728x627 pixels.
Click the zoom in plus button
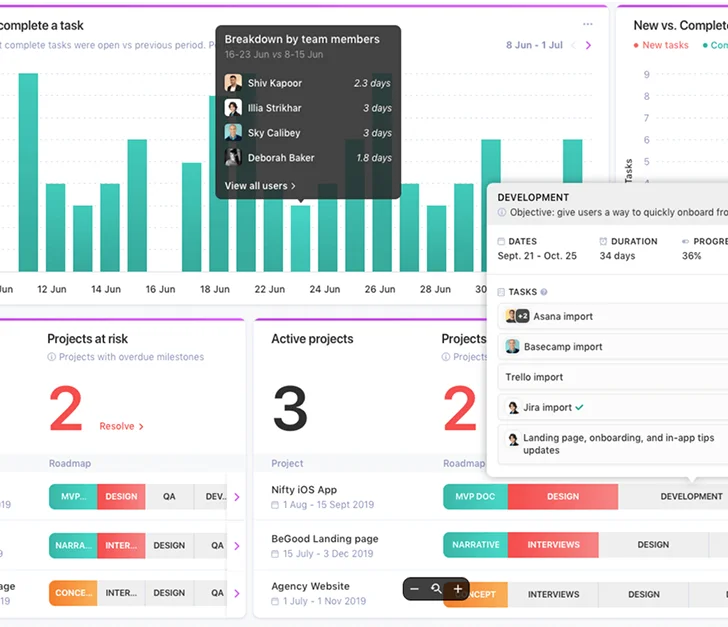click(458, 589)
